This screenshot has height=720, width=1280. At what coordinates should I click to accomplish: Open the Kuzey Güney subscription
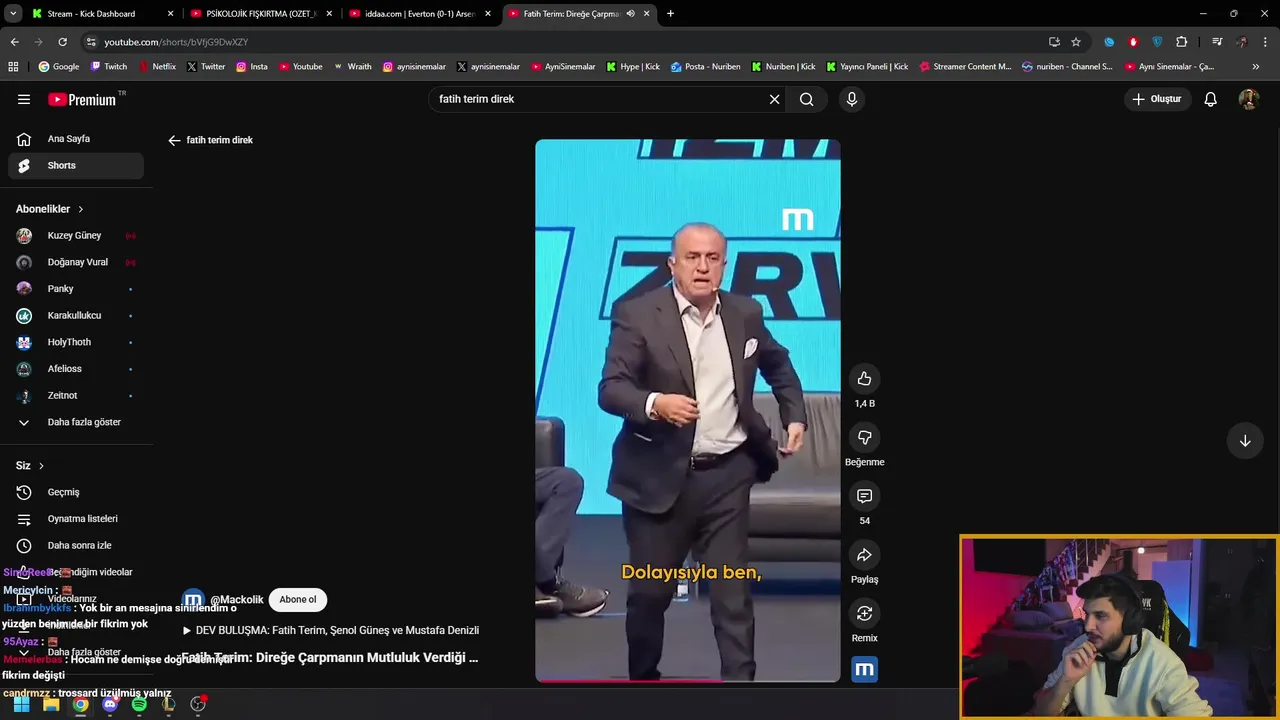pyautogui.click(x=76, y=236)
